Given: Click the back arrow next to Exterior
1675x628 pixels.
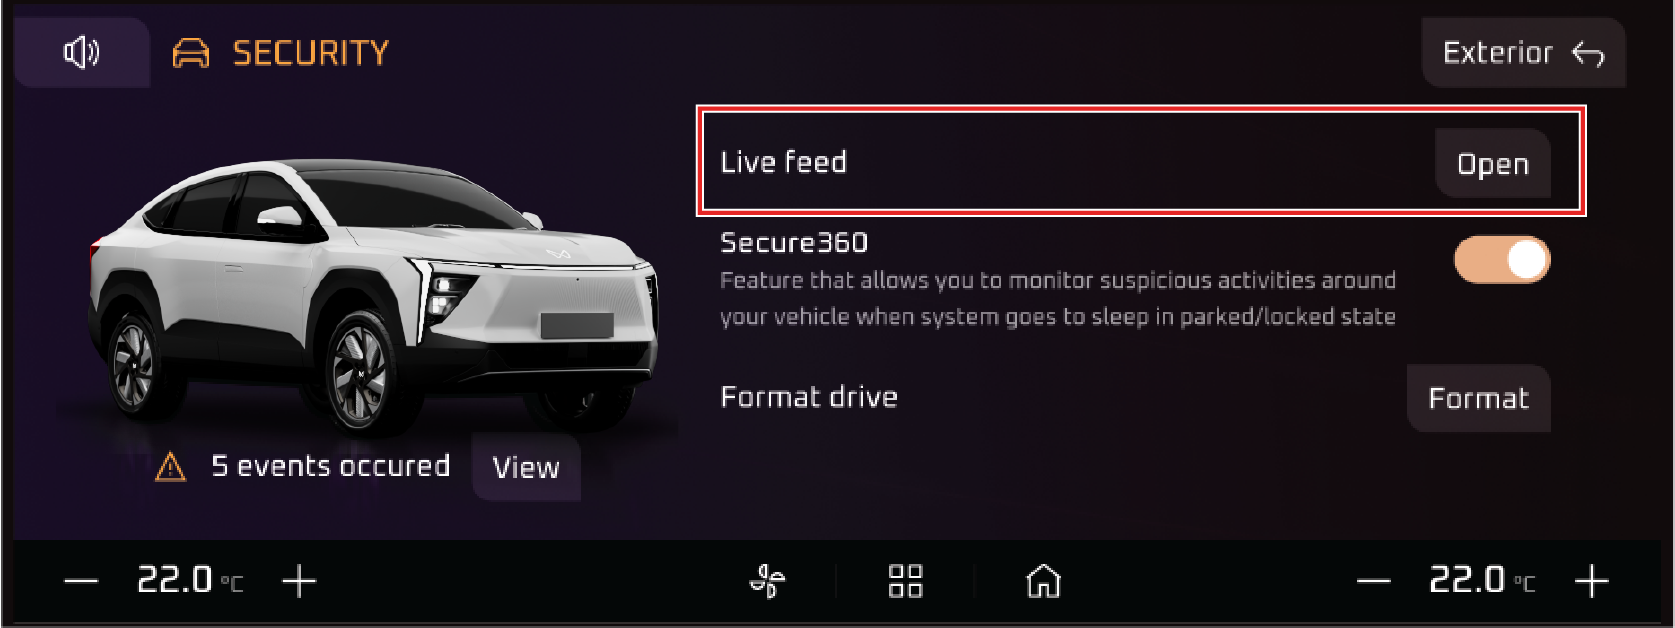Looking at the screenshot, I should coord(1588,53).
